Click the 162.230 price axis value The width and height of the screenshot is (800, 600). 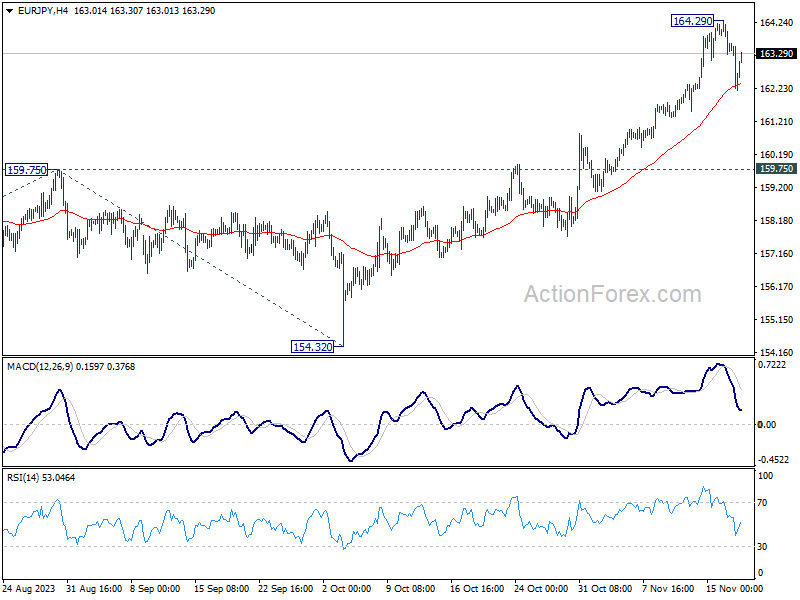tap(777, 89)
